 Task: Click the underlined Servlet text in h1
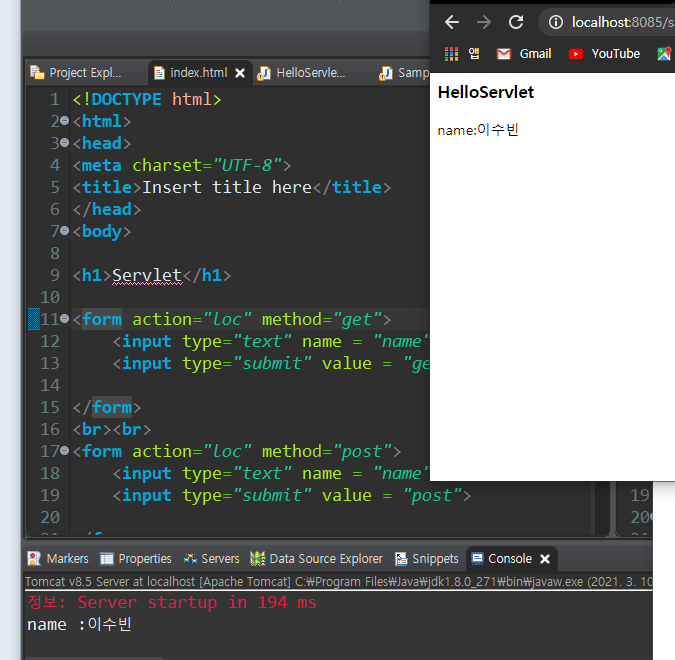(147, 276)
